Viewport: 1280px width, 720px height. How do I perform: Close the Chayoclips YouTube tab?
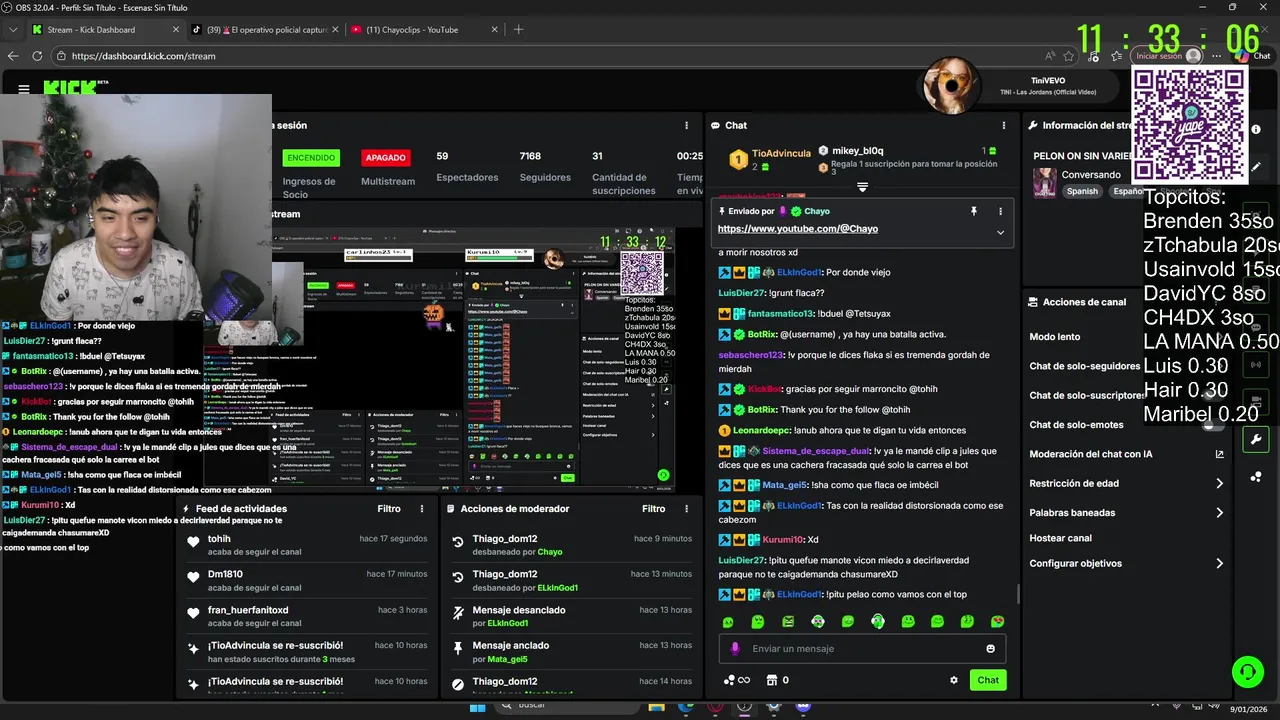(x=494, y=30)
